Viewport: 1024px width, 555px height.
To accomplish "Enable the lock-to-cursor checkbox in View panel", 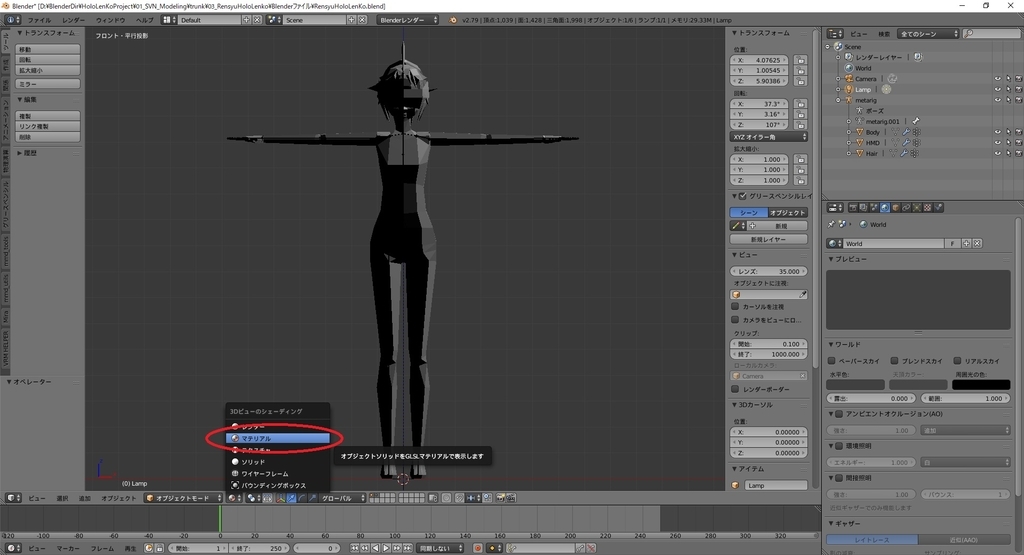I will point(735,306).
